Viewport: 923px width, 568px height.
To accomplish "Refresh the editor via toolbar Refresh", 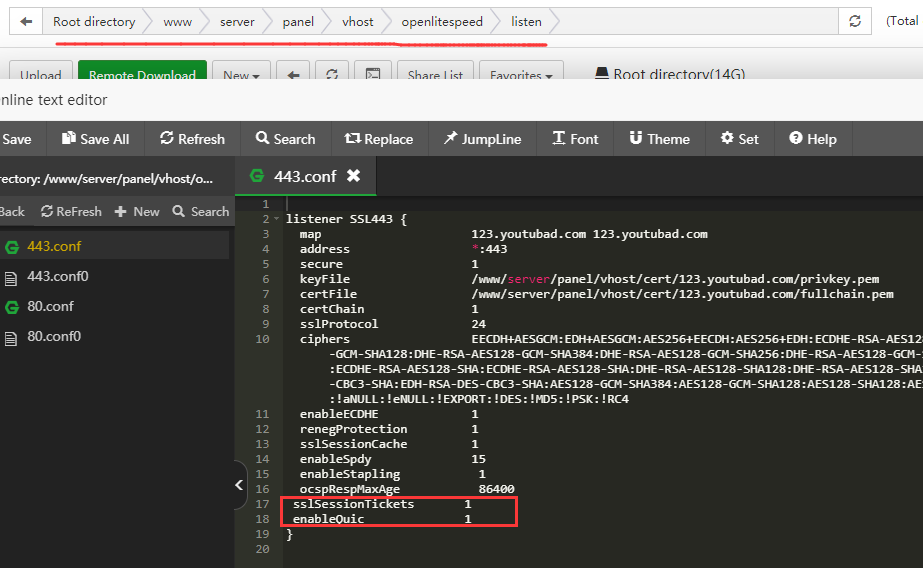I will click(192, 139).
